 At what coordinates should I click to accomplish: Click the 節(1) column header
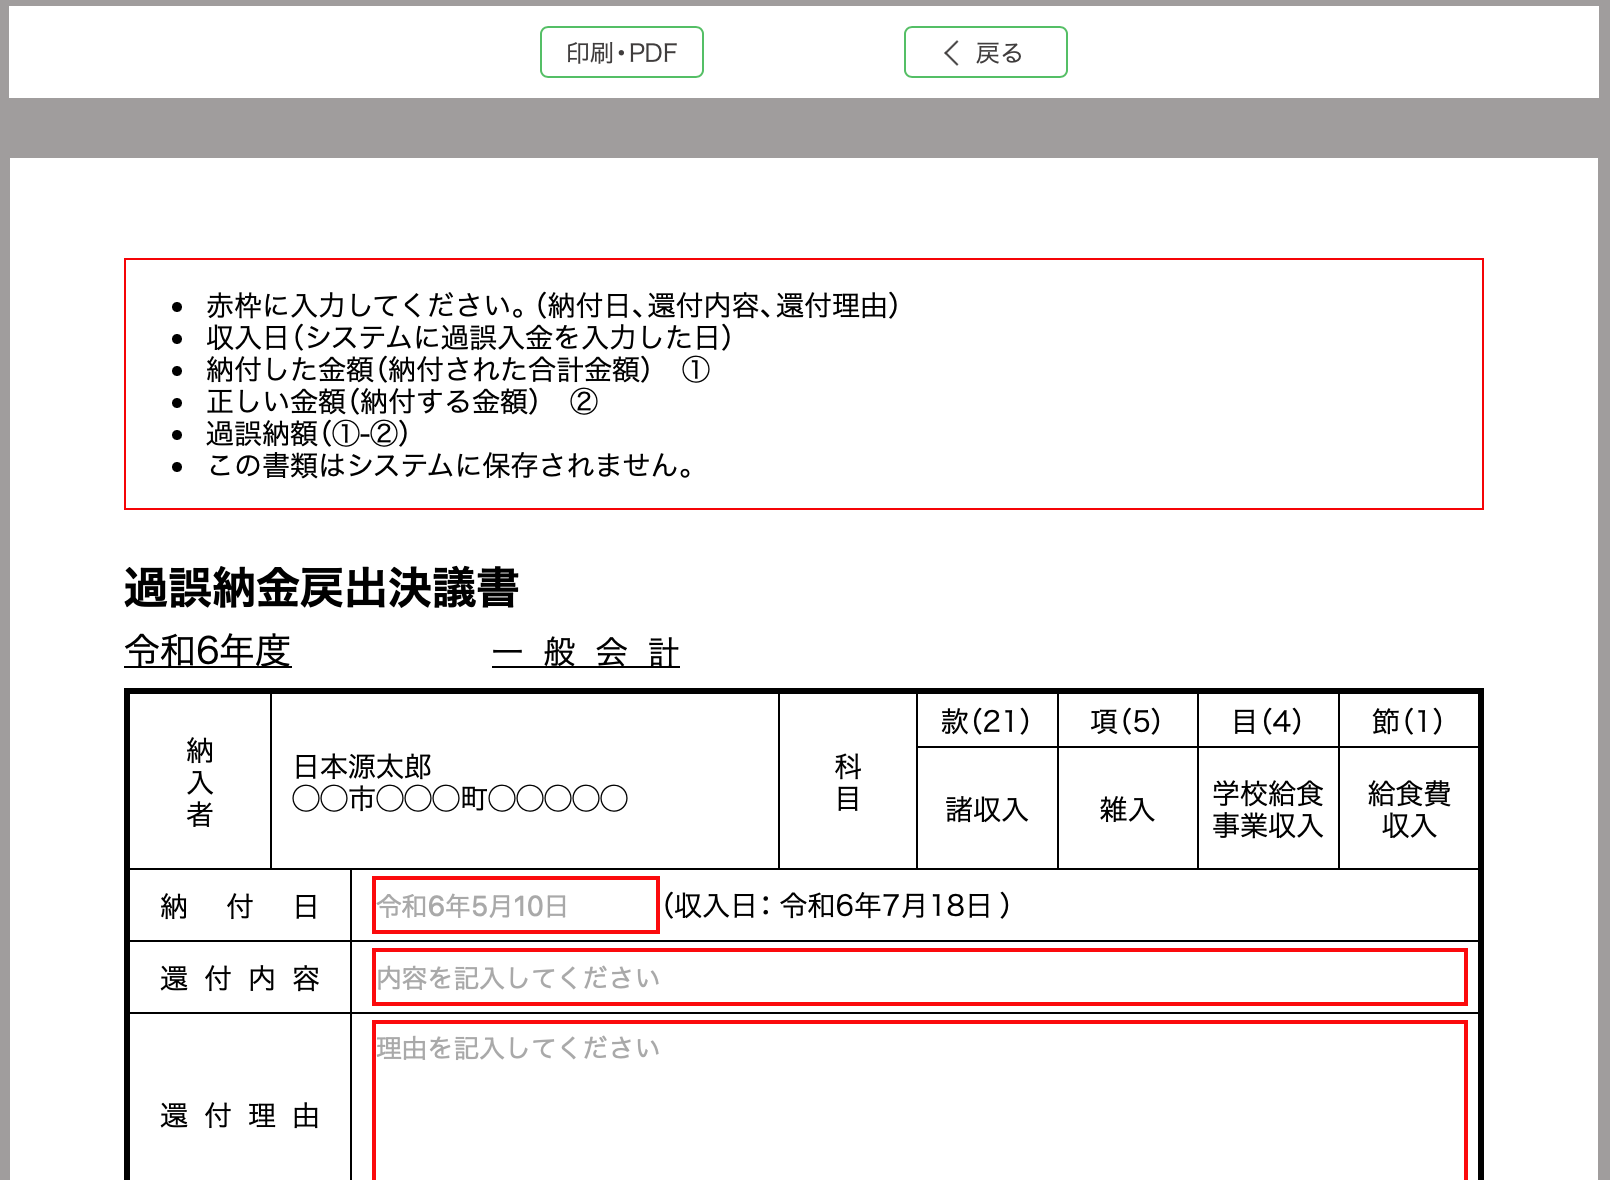[x=1408, y=721]
